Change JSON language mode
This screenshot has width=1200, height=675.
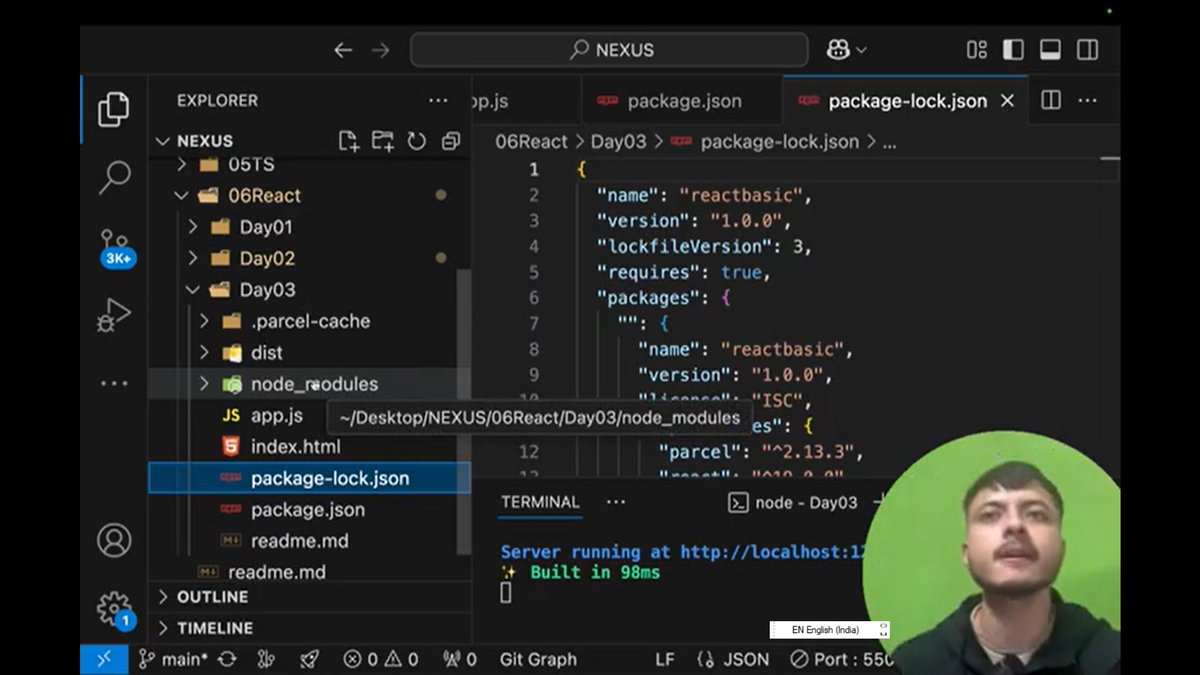[x=734, y=659]
